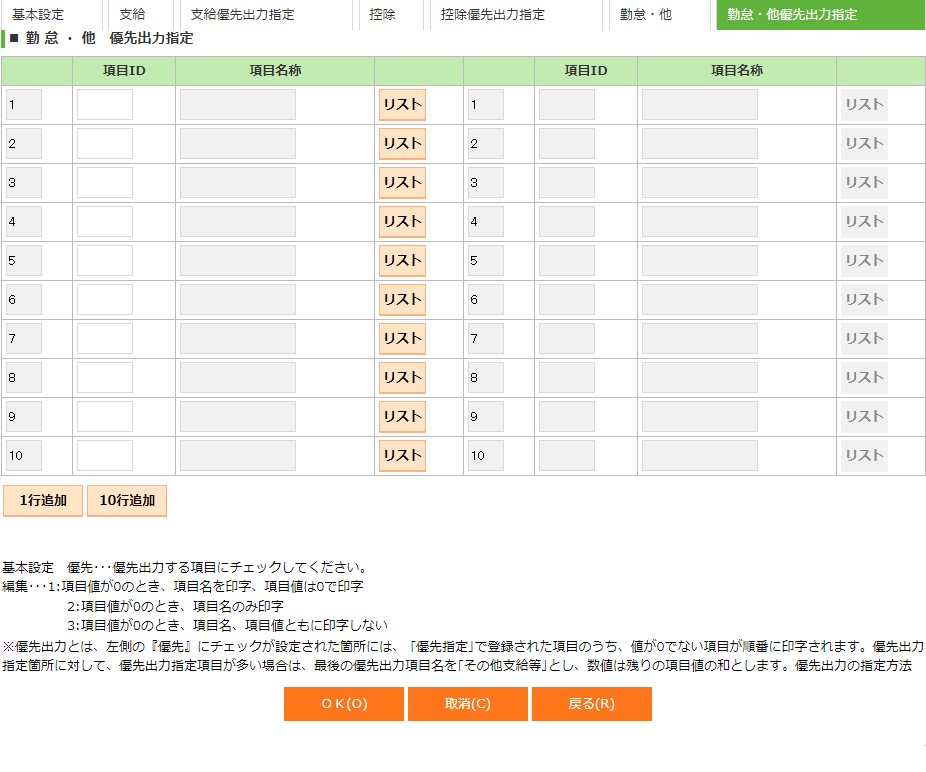Open the 控除優先出力指定 tab
Screen dimensions: 926x772
(x=493, y=15)
